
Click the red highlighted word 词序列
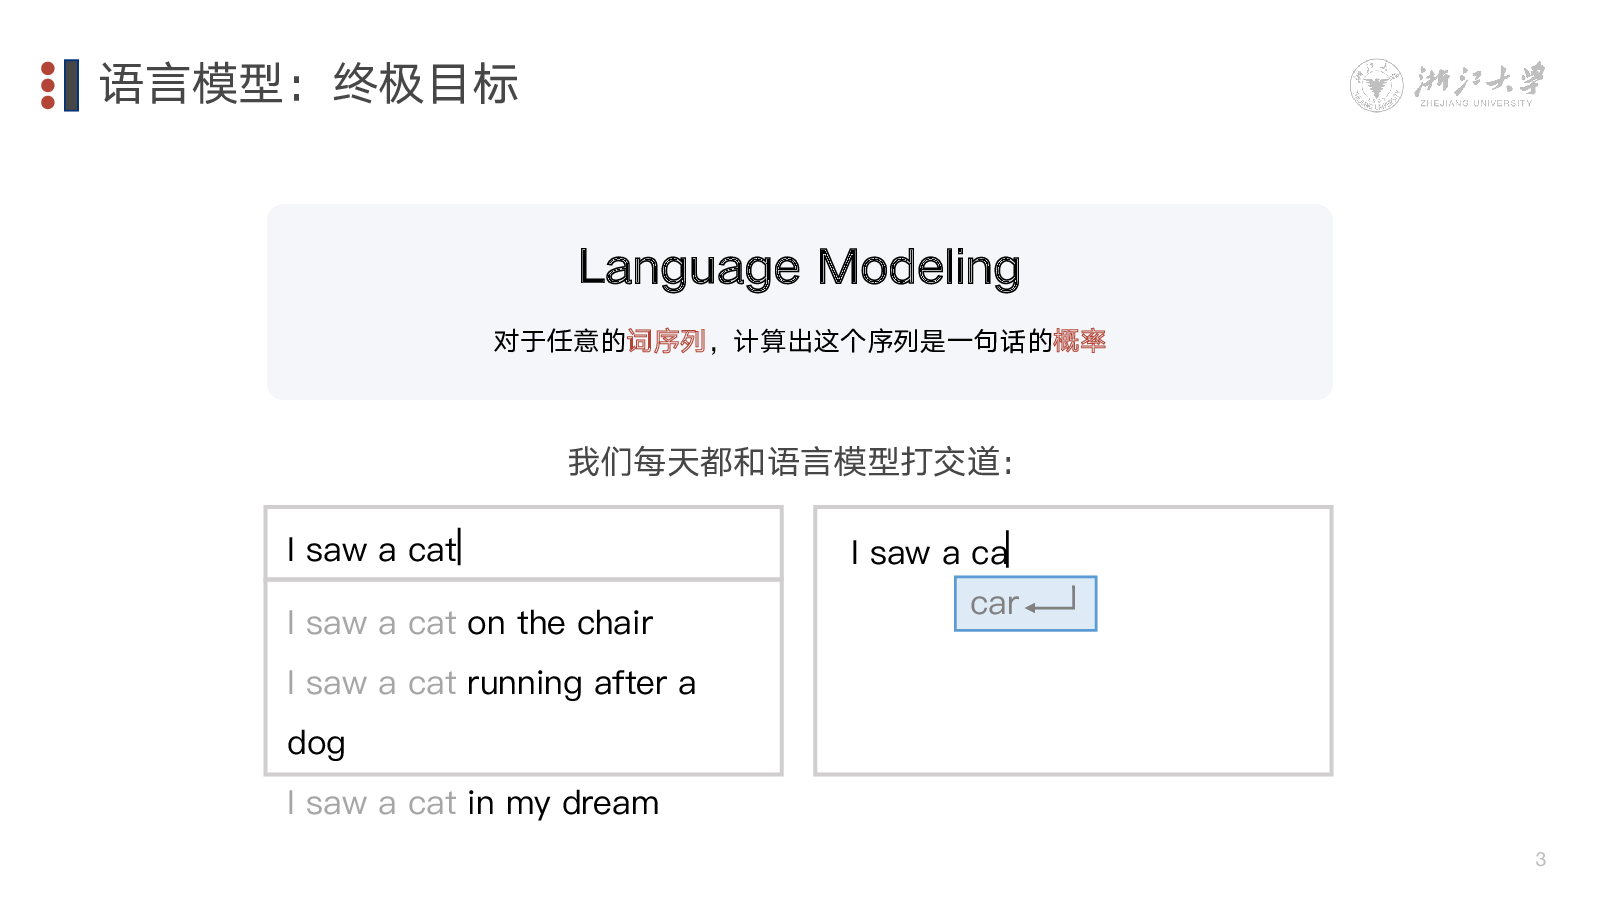pos(666,341)
